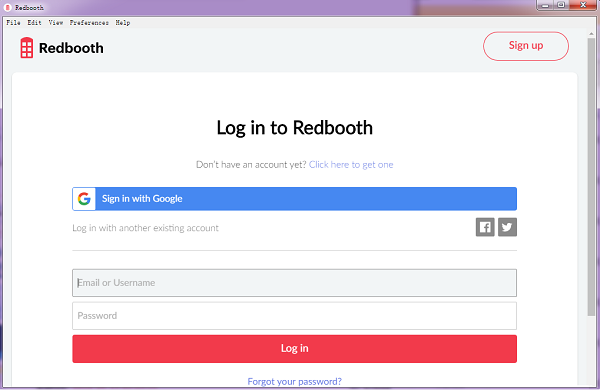Open the Help menu
This screenshot has width=600, height=390.
[123, 23]
